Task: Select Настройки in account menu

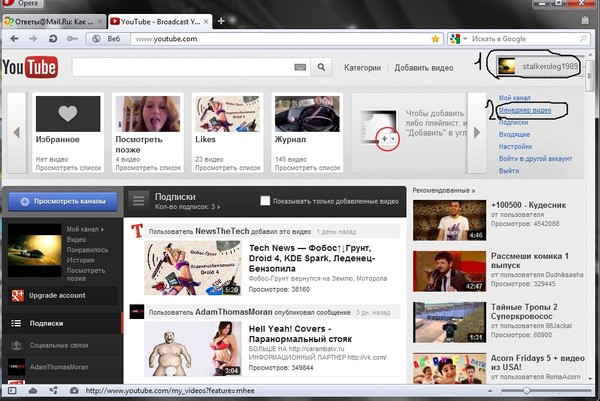Action: point(515,147)
